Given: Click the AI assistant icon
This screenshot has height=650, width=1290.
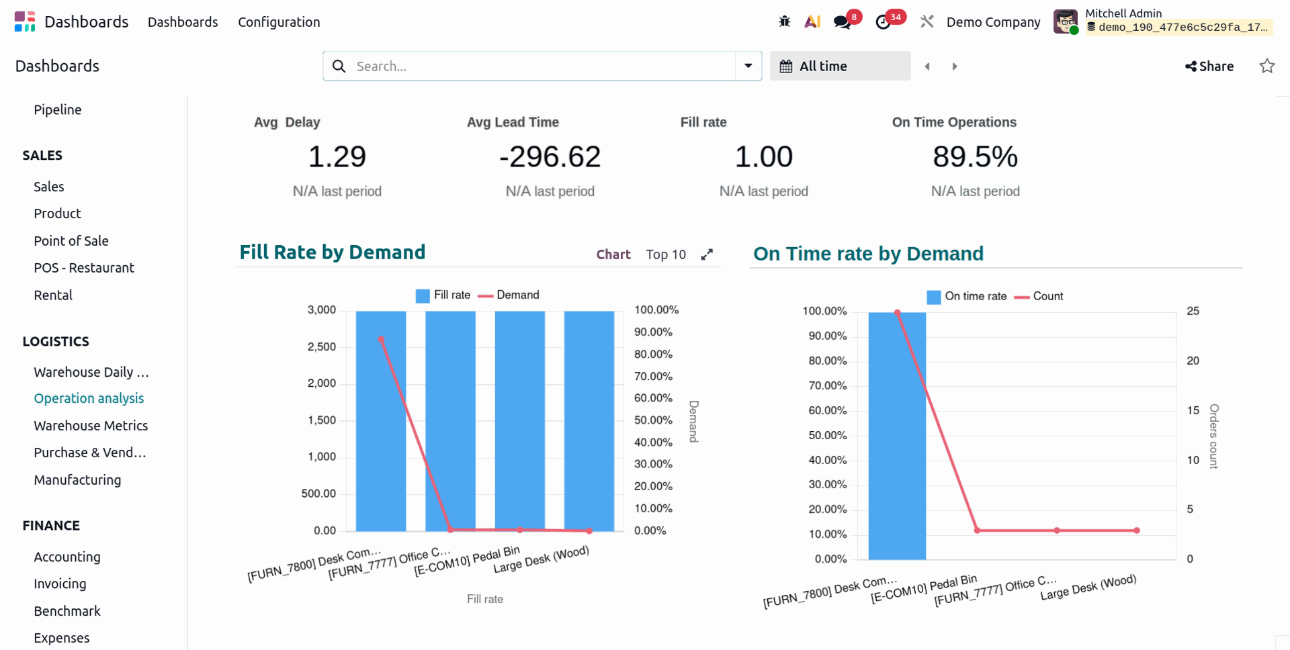Looking at the screenshot, I should click(813, 22).
